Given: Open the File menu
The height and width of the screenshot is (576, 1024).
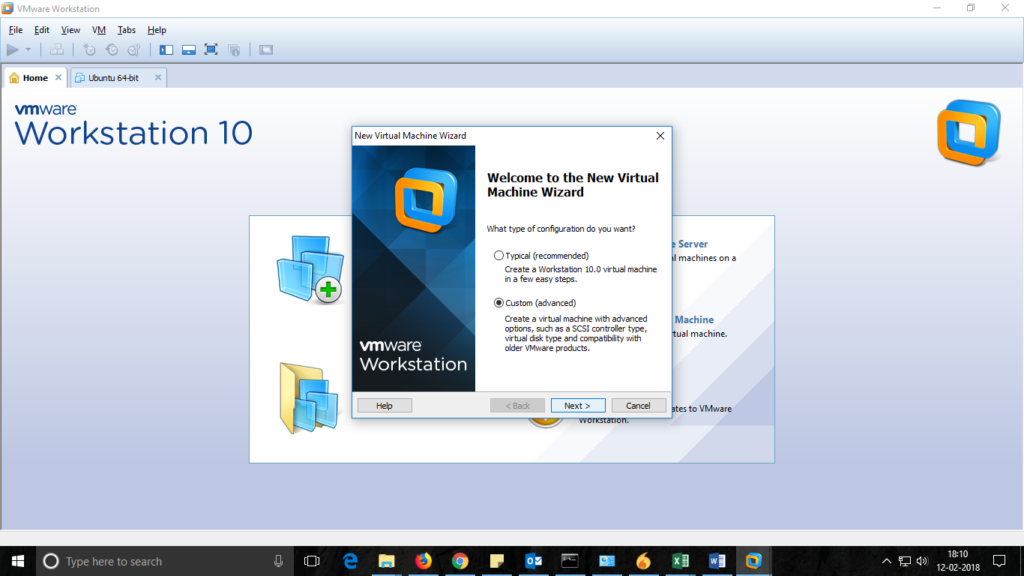Looking at the screenshot, I should [x=15, y=30].
